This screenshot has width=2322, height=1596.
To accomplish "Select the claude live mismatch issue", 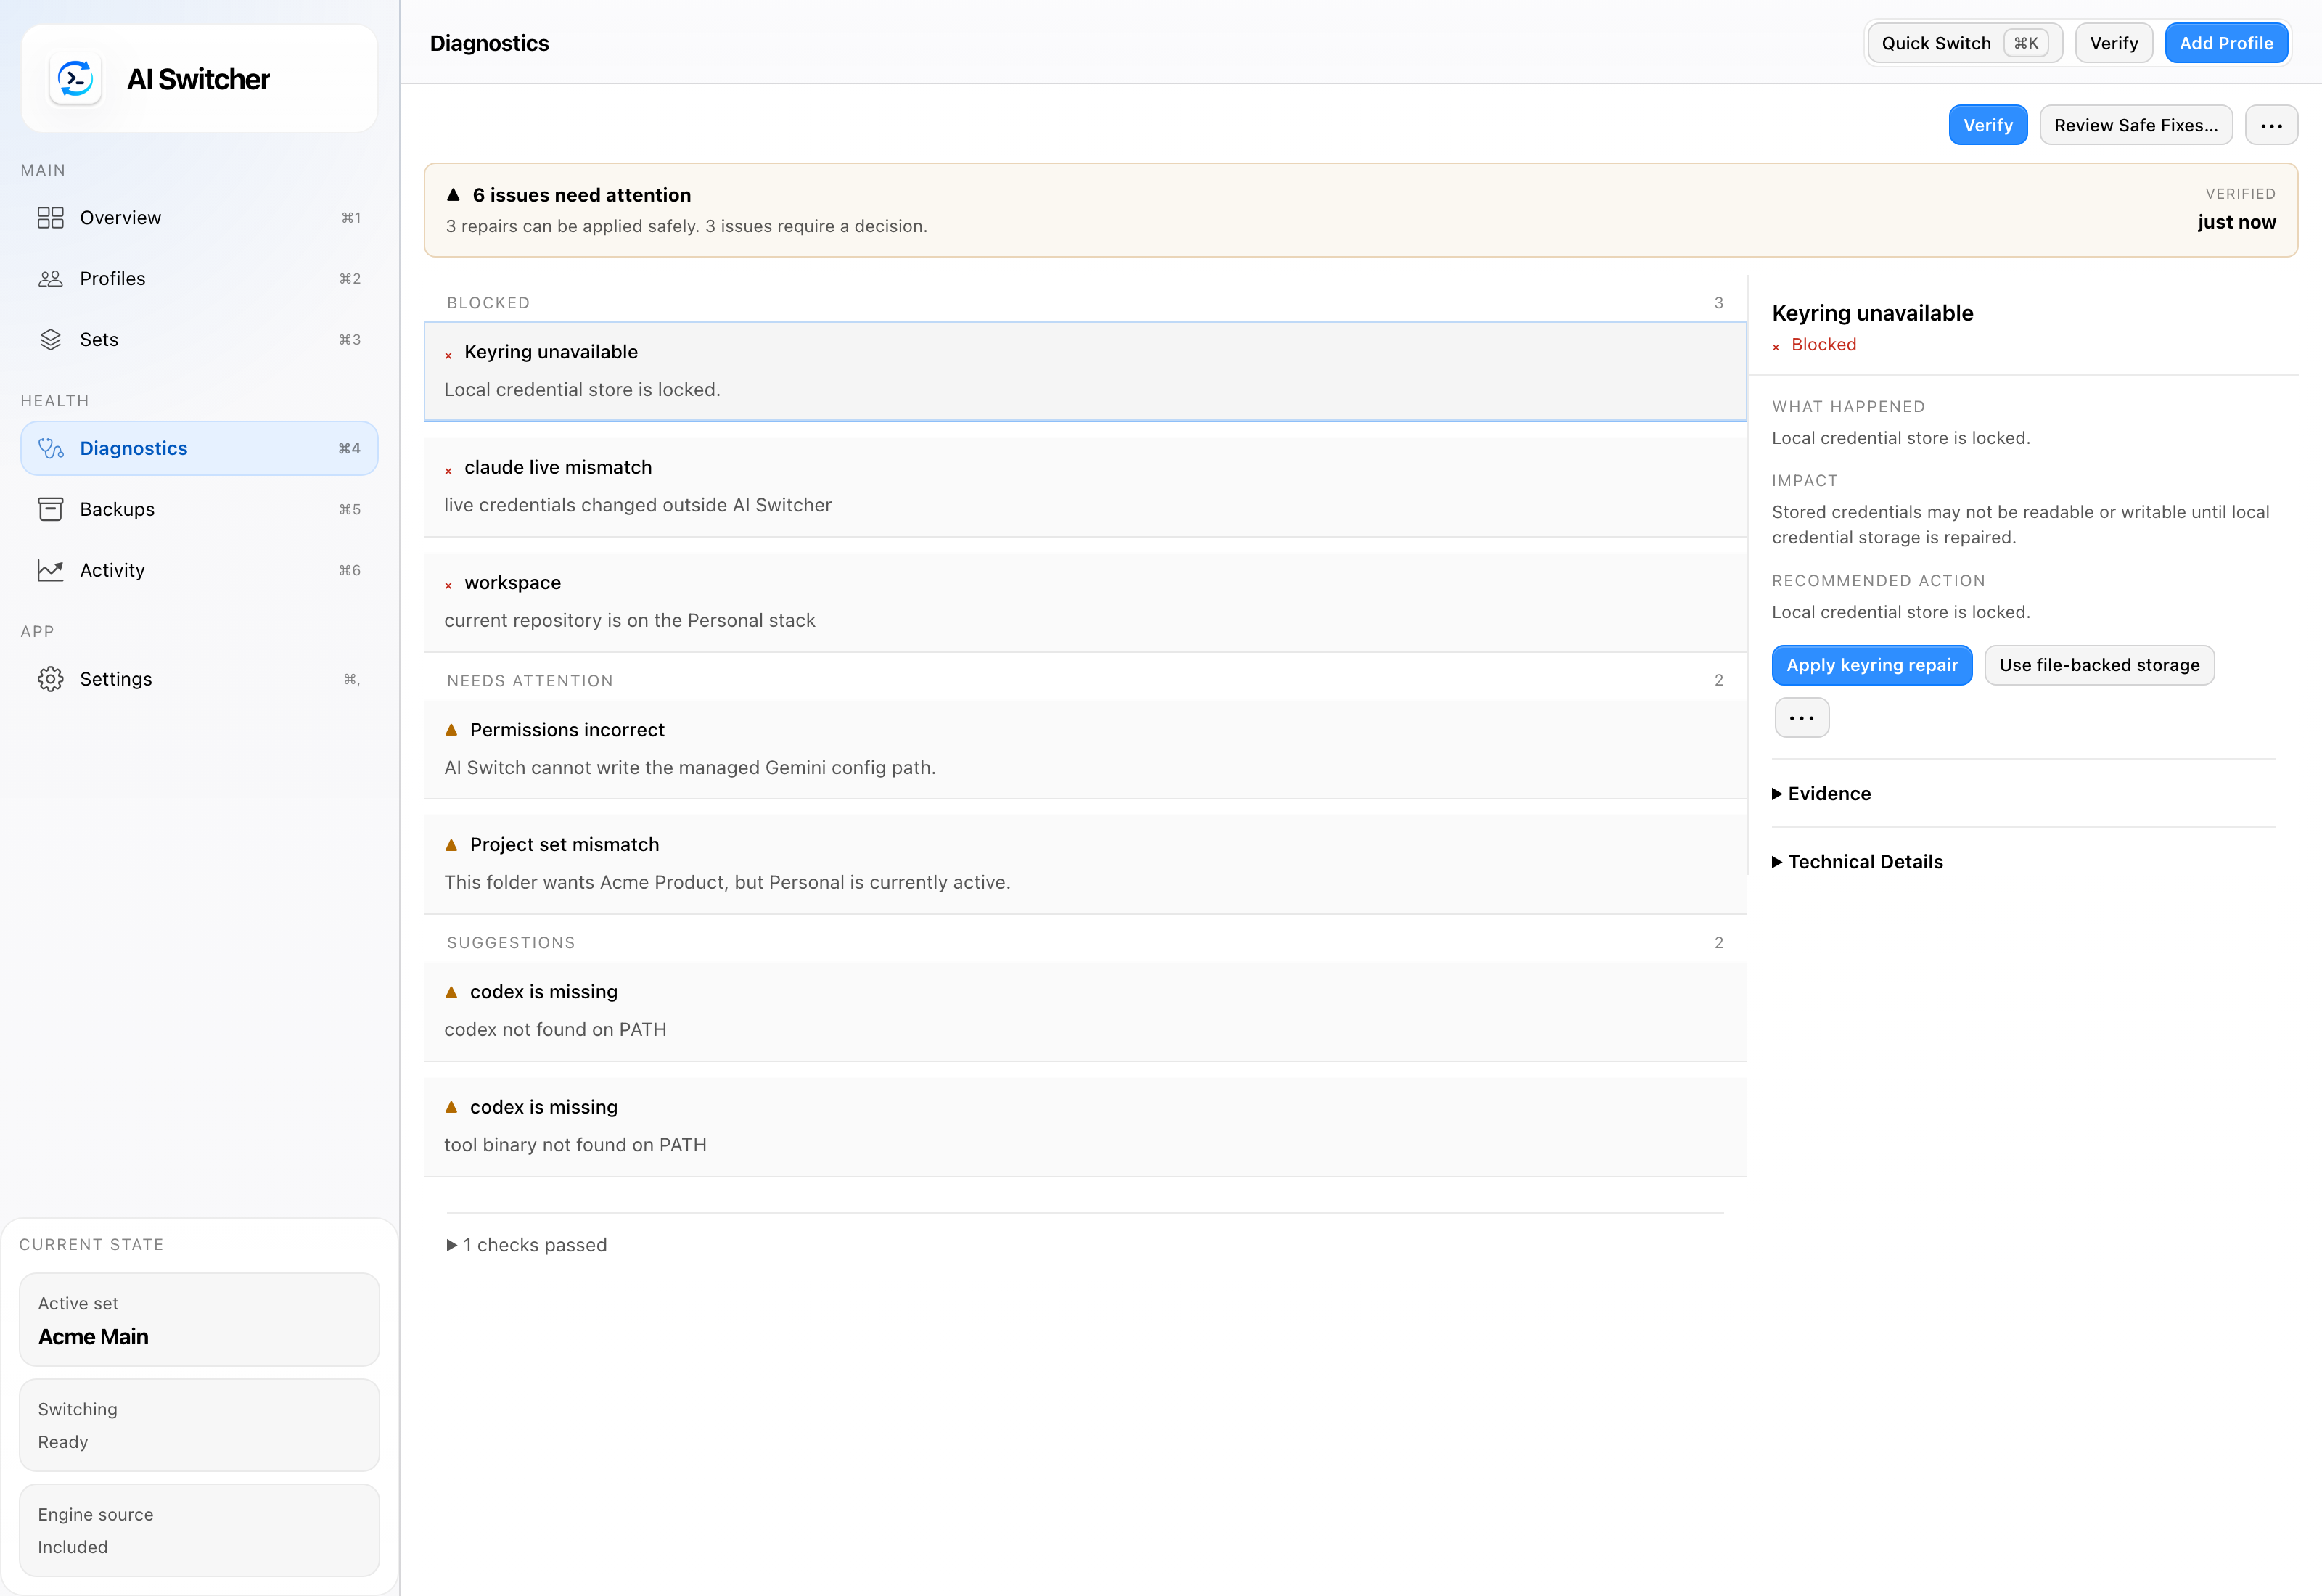I will (x=1085, y=487).
